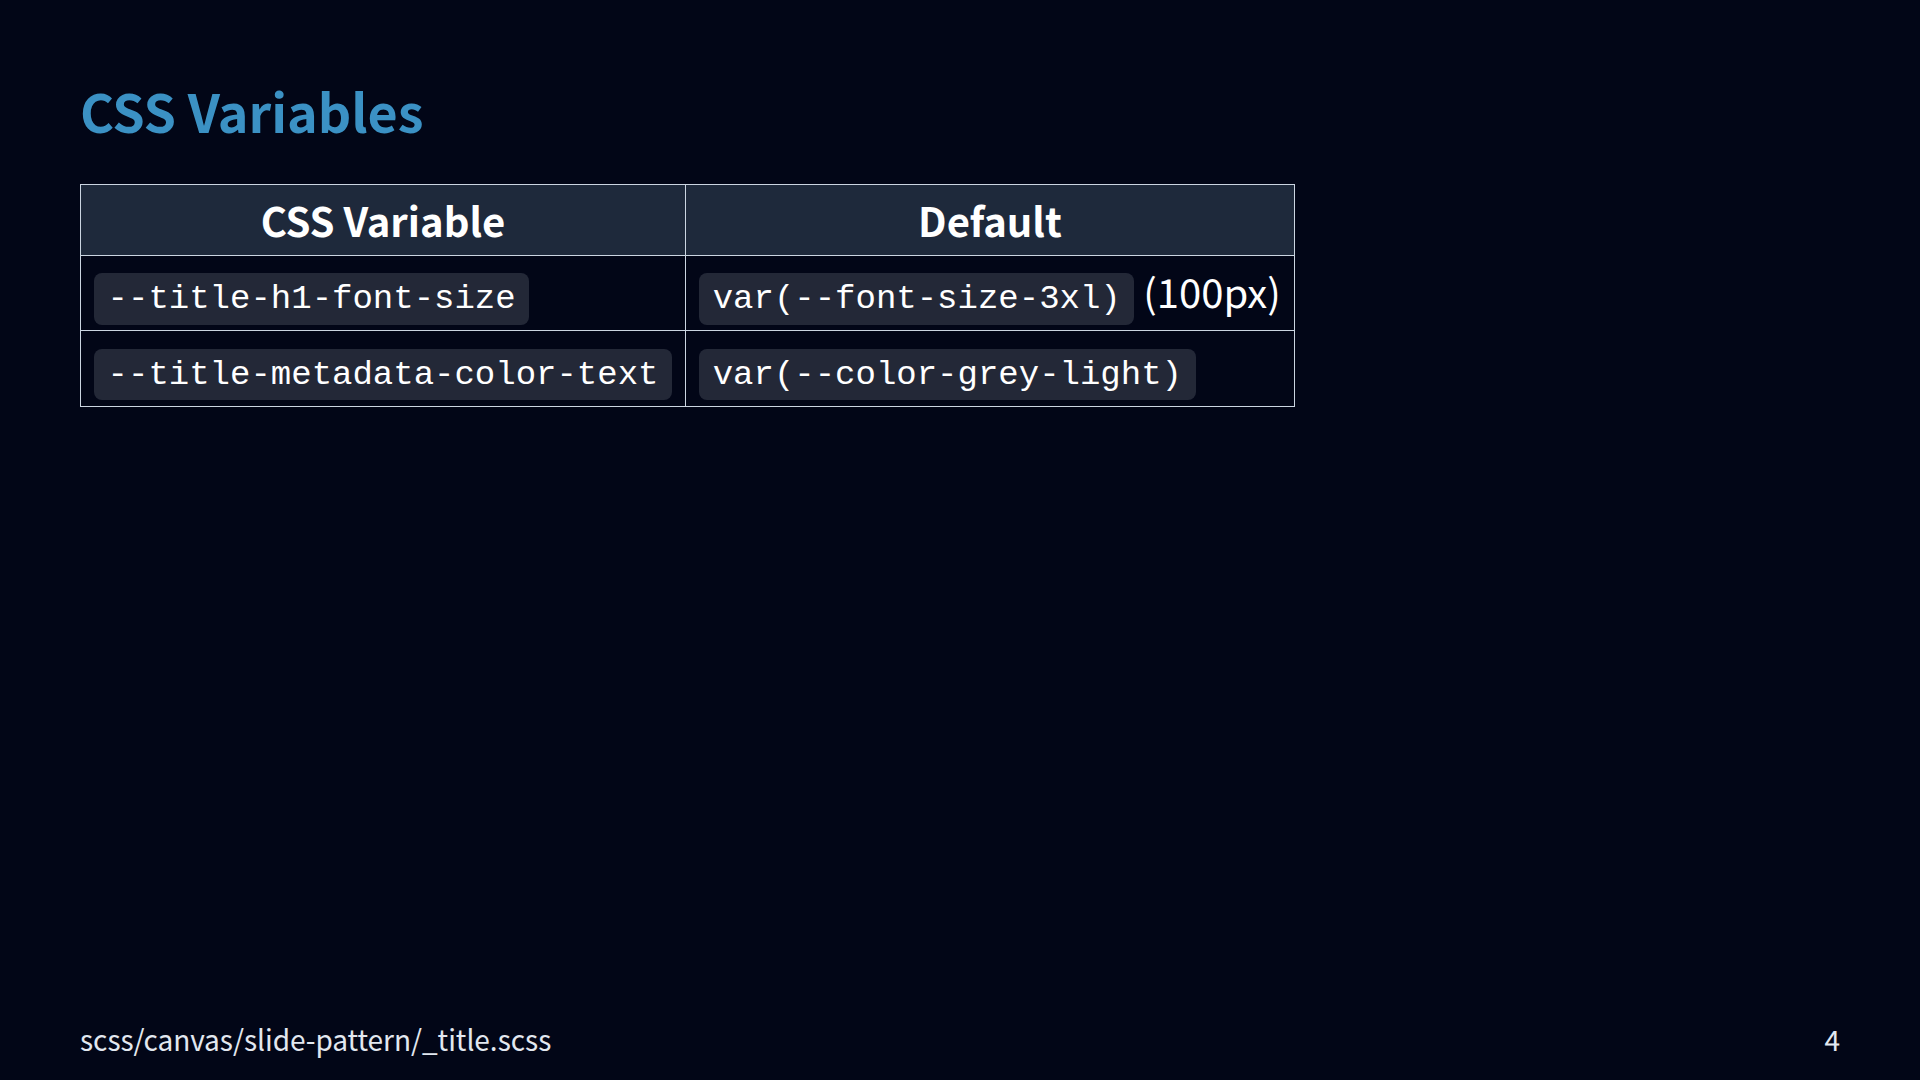Click "metadata" within the second variable name
This screenshot has width=1920, height=1080.
click(352, 374)
